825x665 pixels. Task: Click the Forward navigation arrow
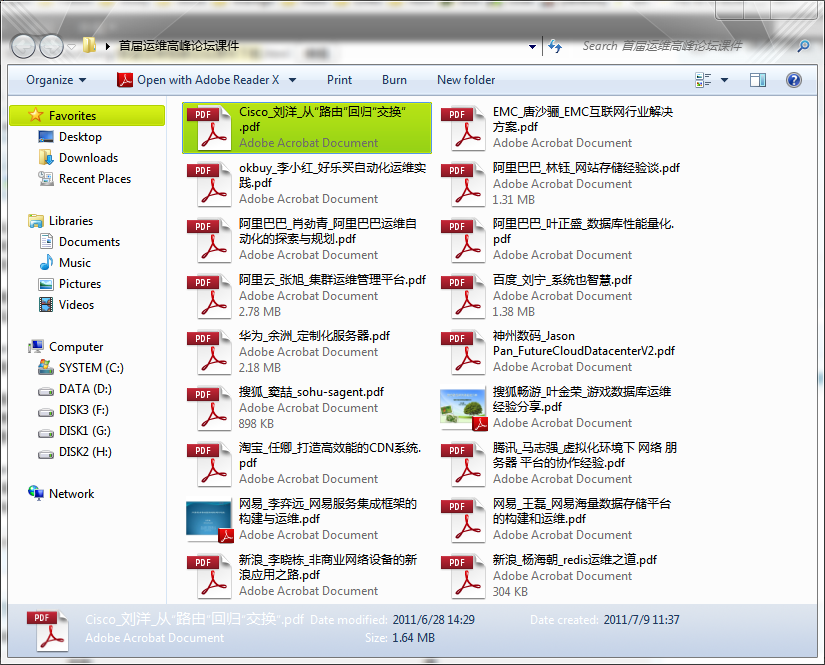(x=52, y=46)
